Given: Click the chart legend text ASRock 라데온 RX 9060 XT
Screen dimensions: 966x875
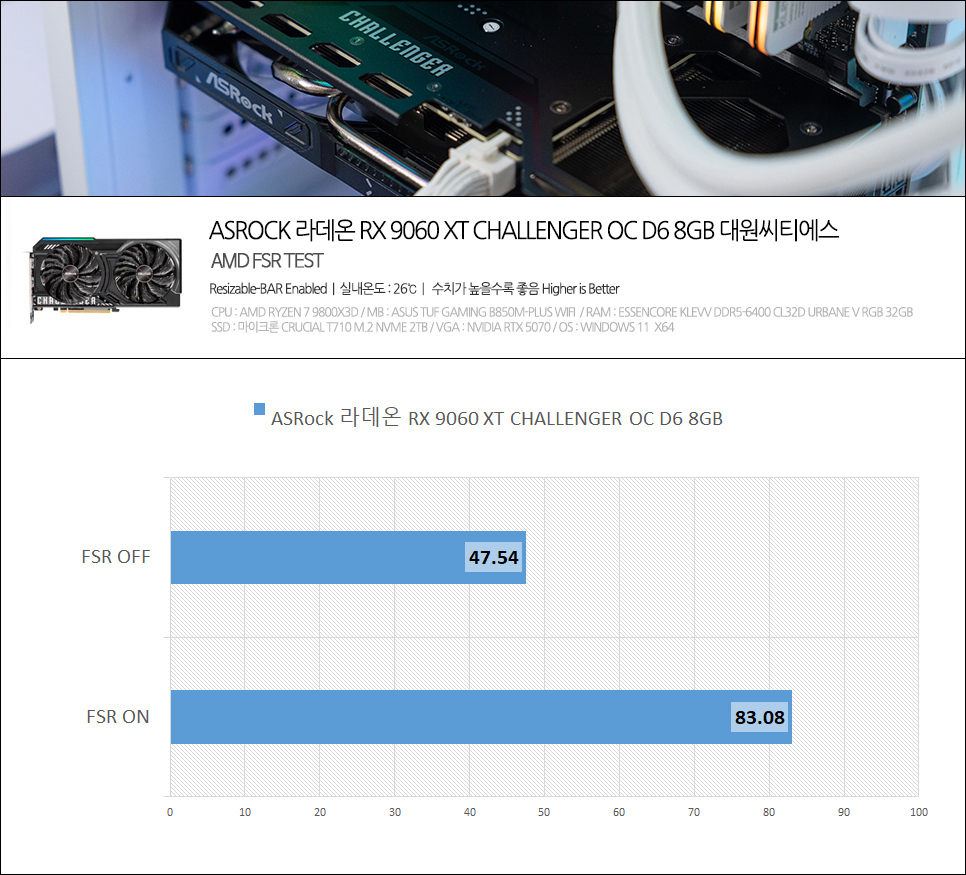Looking at the screenshot, I should [x=497, y=418].
